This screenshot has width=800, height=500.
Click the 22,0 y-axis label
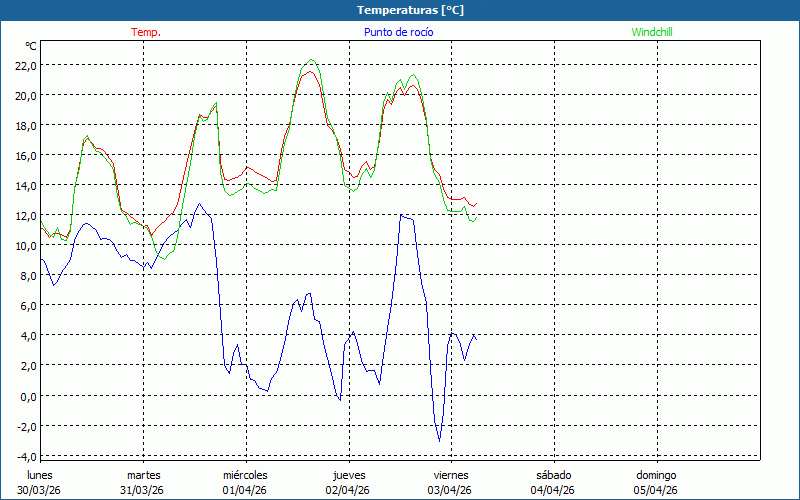pos(24,65)
